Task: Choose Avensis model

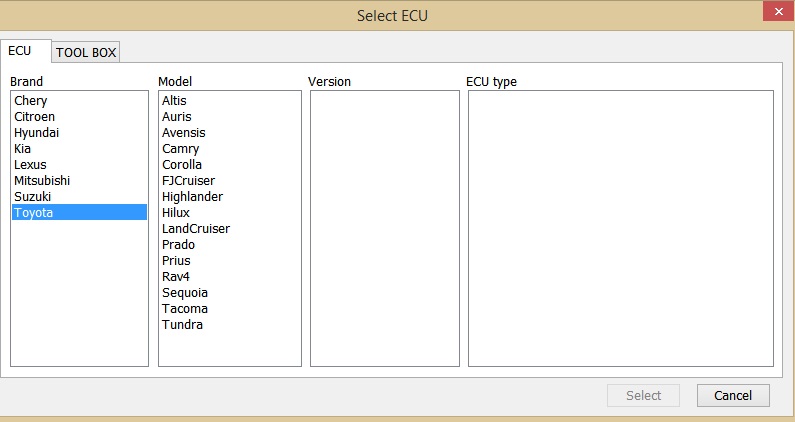Action: [x=184, y=133]
